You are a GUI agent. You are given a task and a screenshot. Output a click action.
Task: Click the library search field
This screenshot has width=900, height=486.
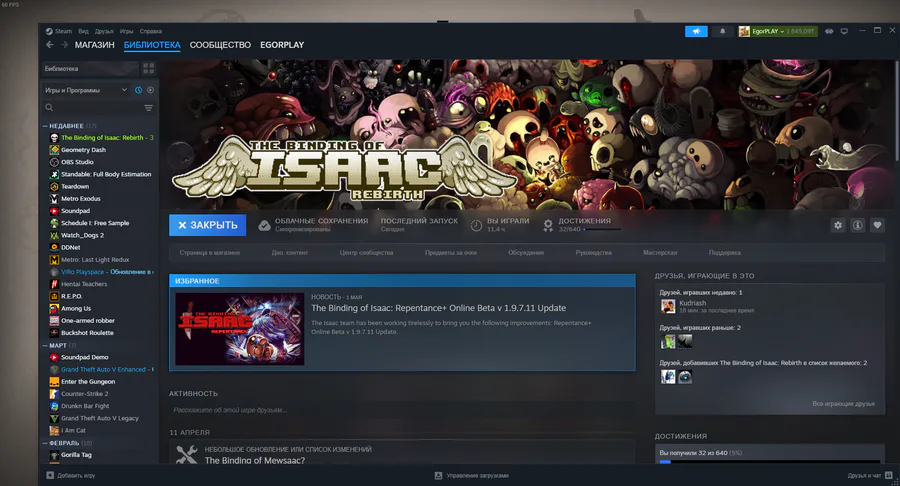click(x=92, y=108)
